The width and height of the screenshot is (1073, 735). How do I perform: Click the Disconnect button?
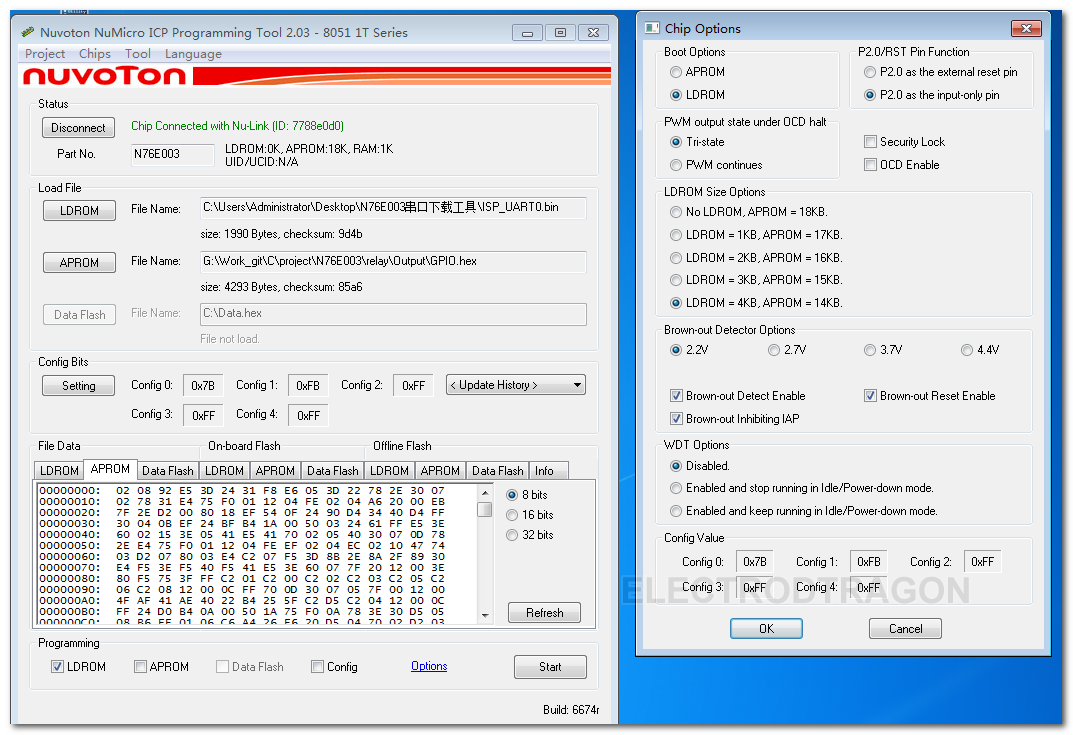[79, 128]
